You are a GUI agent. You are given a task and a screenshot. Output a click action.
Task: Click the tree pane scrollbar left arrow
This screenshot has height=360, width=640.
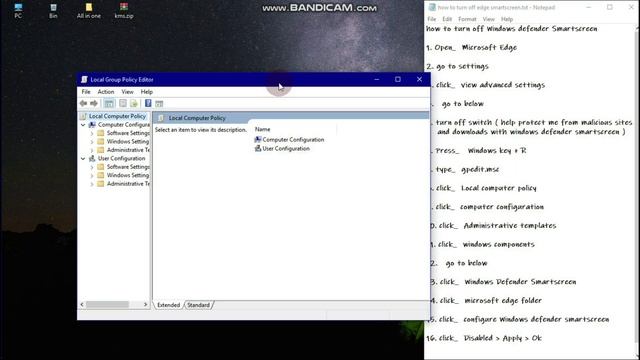pyautogui.click(x=82, y=304)
